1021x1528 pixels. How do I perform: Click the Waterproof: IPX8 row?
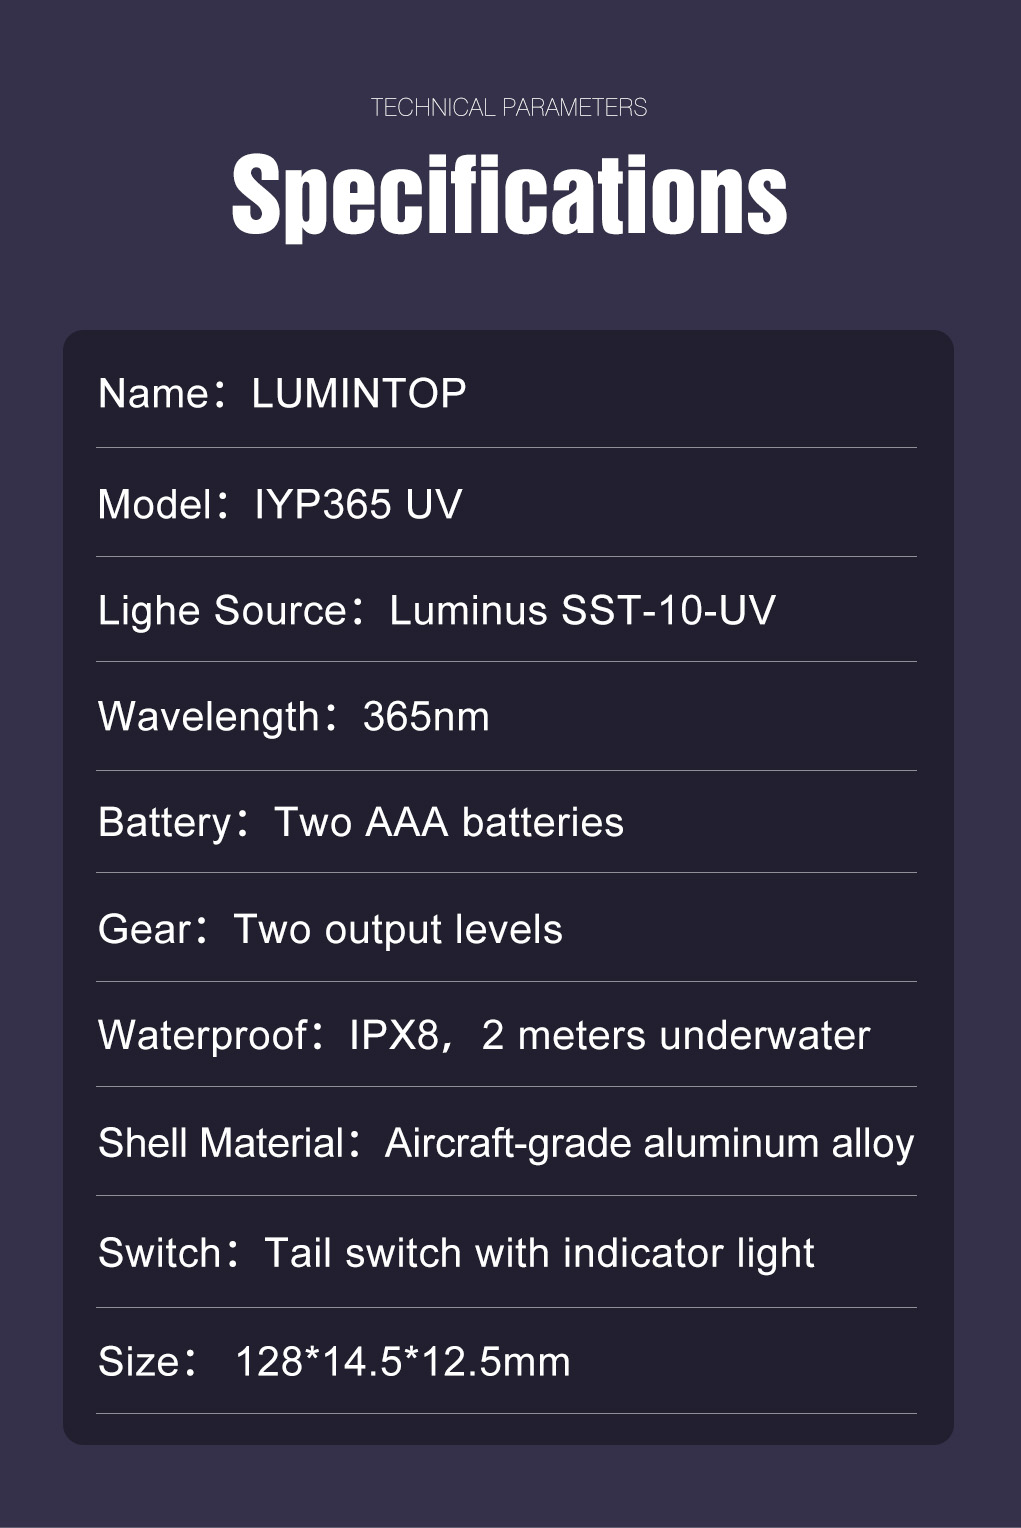[506, 1035]
